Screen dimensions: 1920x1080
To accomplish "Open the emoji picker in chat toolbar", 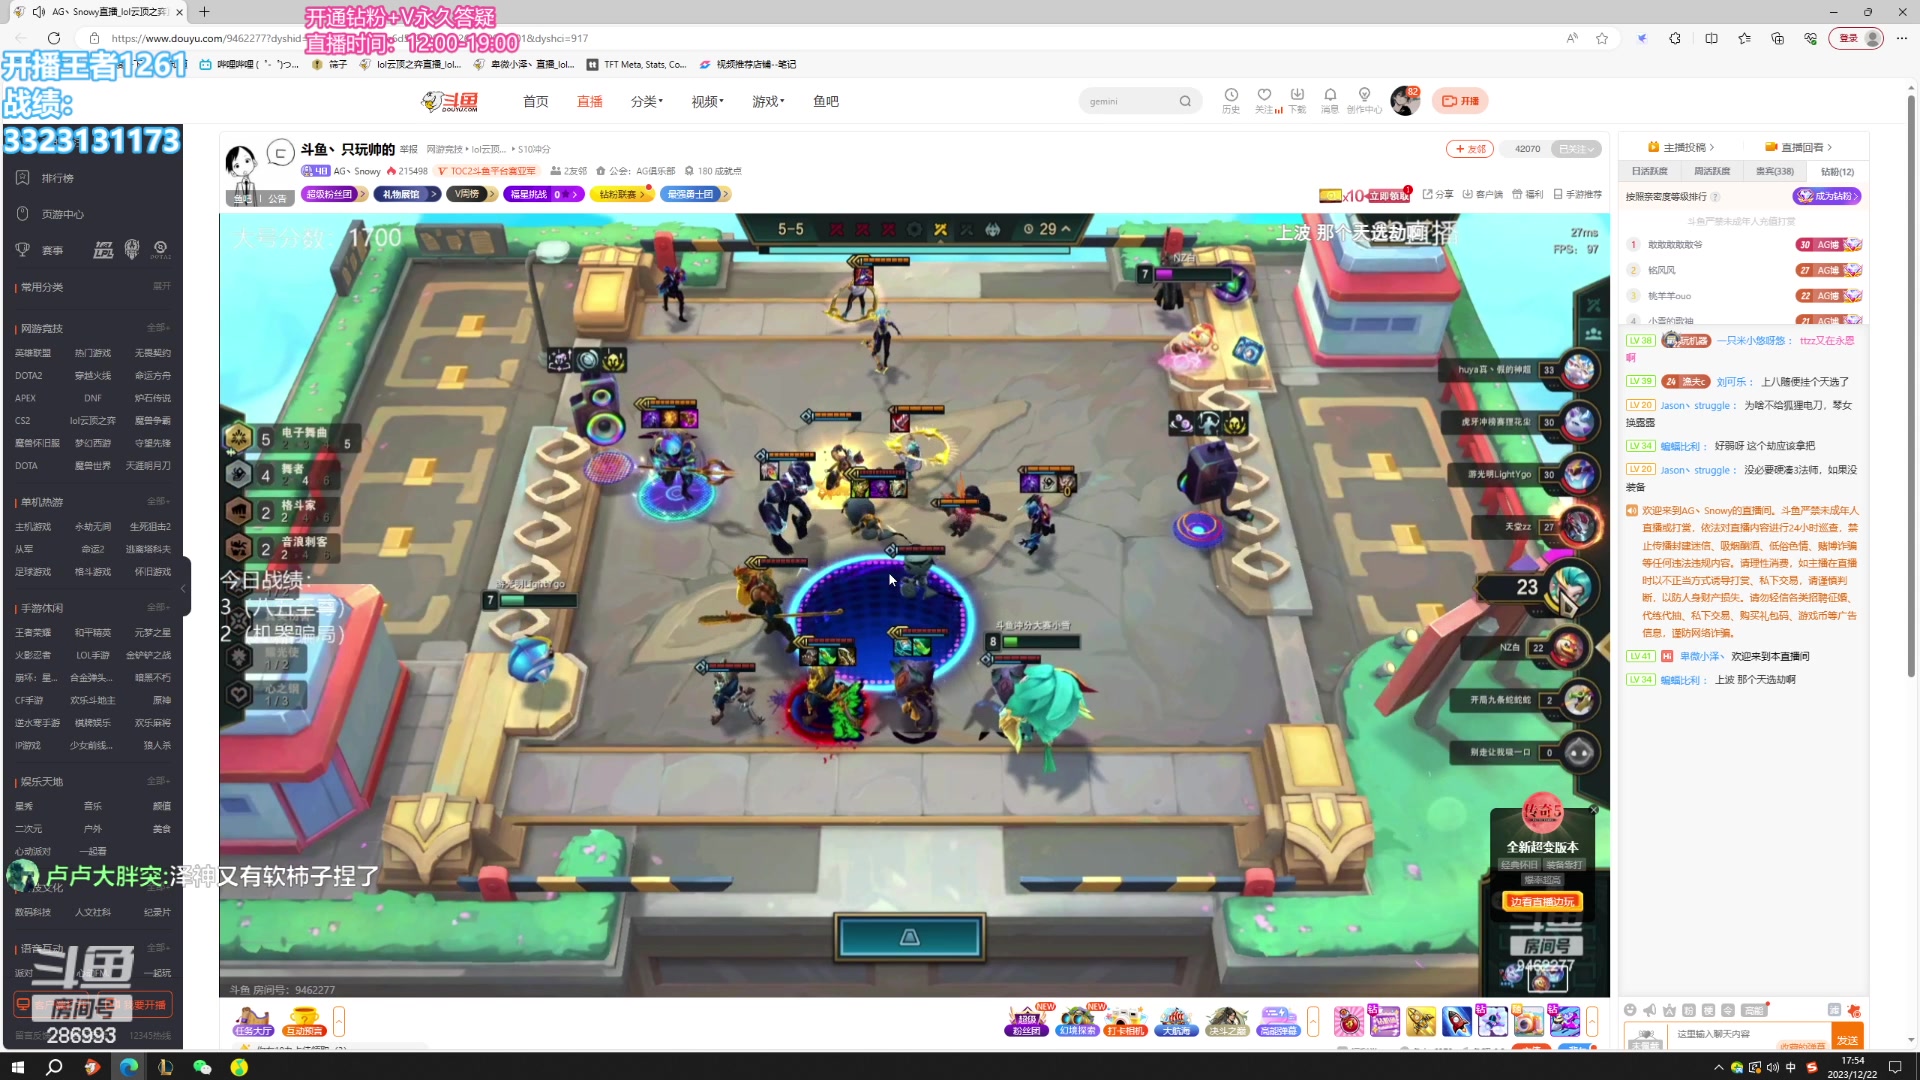I will click(1630, 1011).
